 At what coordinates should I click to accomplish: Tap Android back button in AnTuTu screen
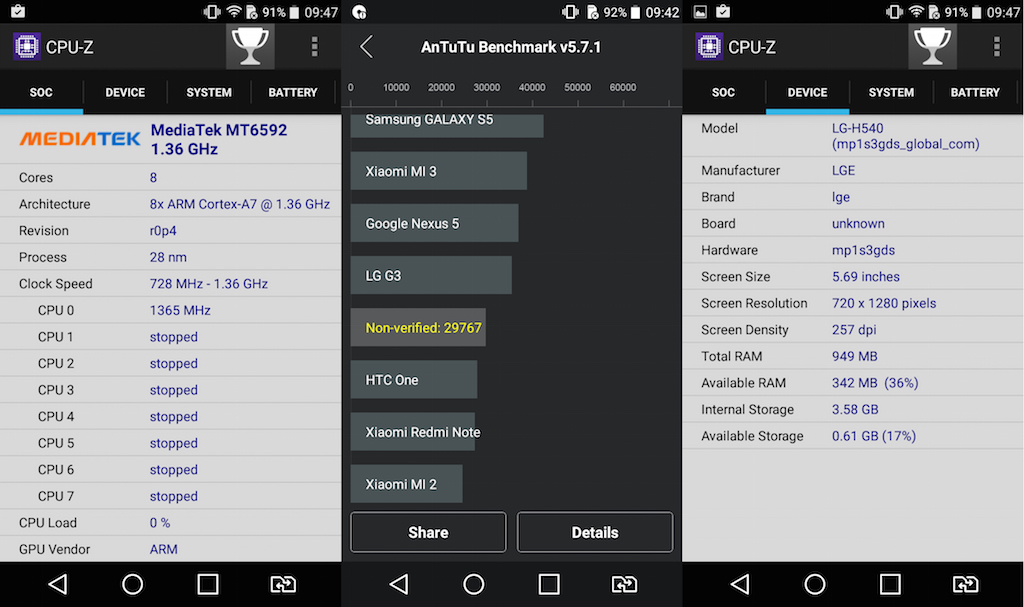(398, 583)
